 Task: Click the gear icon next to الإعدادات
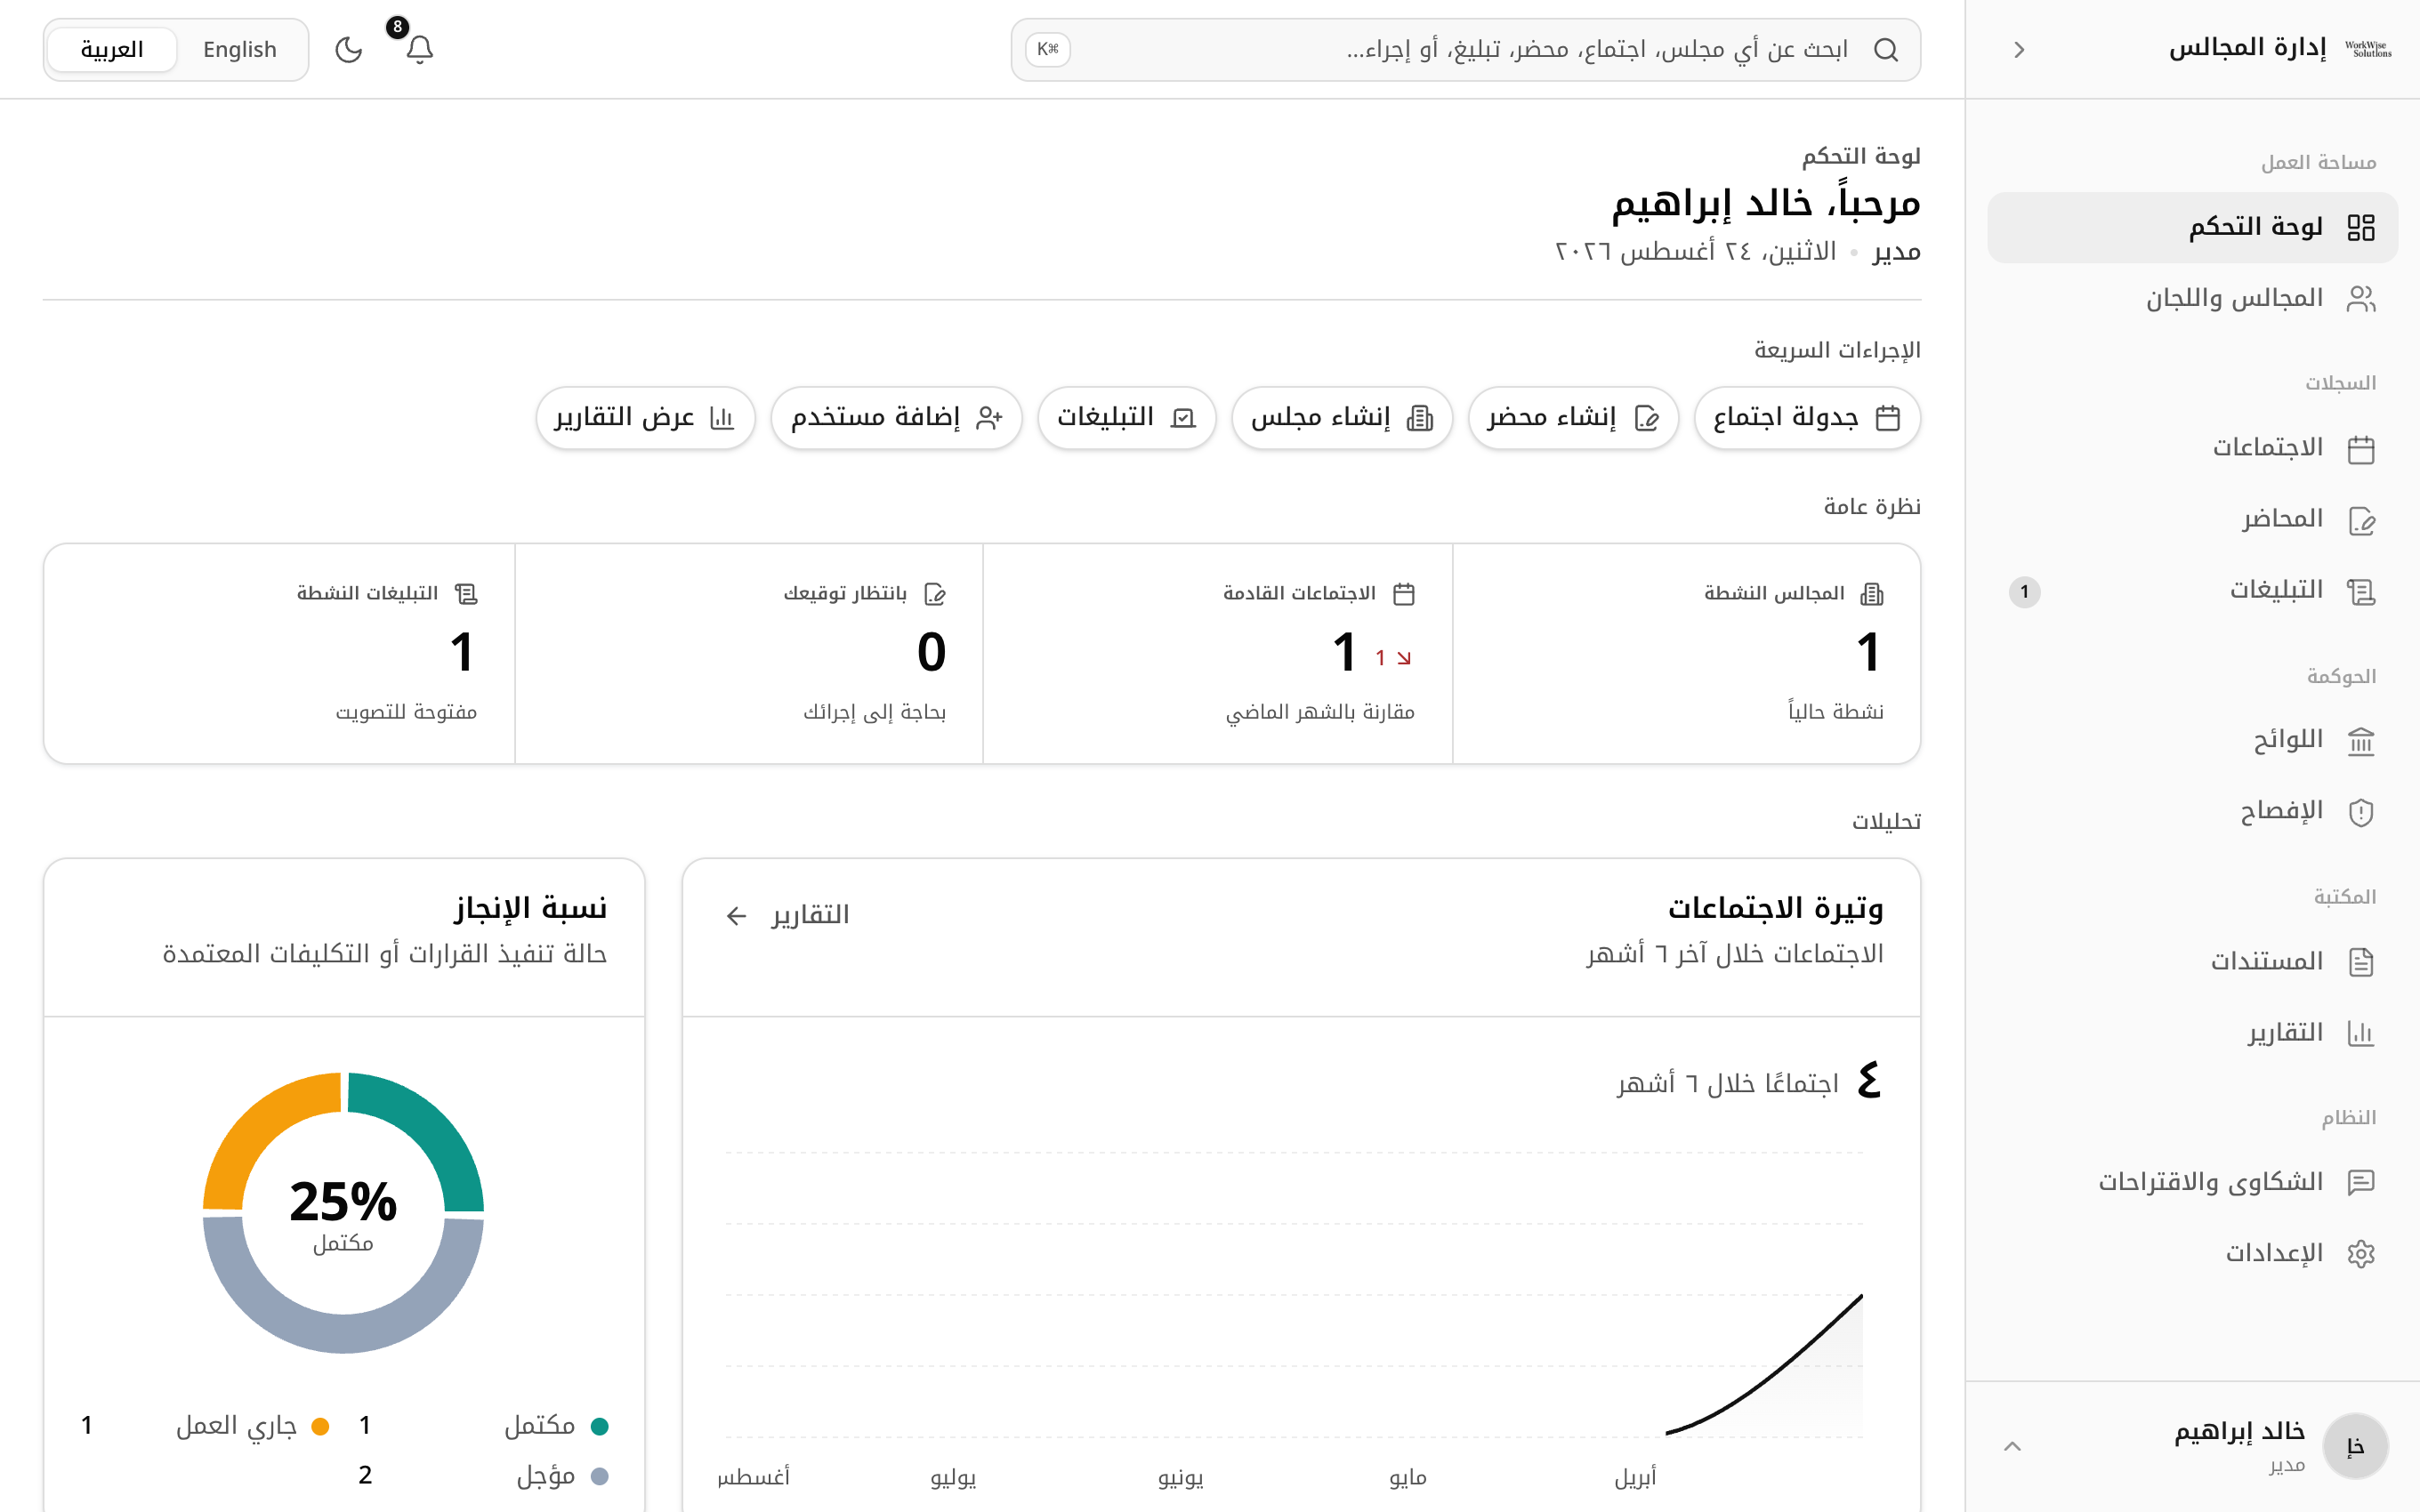pyautogui.click(x=2360, y=1253)
